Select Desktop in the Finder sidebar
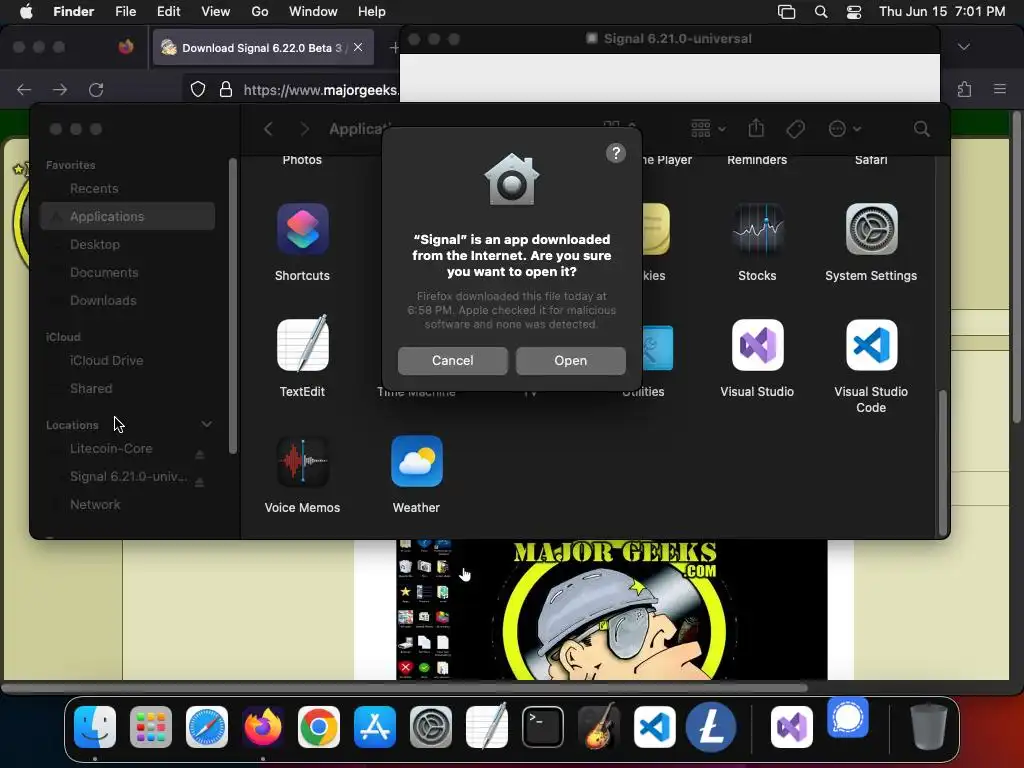This screenshot has width=1024, height=768. point(127,244)
